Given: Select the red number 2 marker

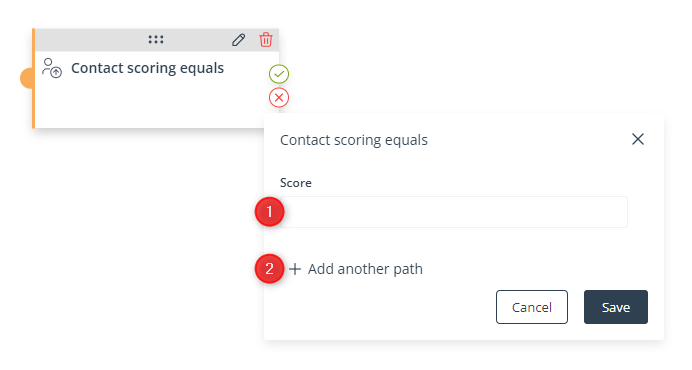Looking at the screenshot, I should (x=269, y=268).
